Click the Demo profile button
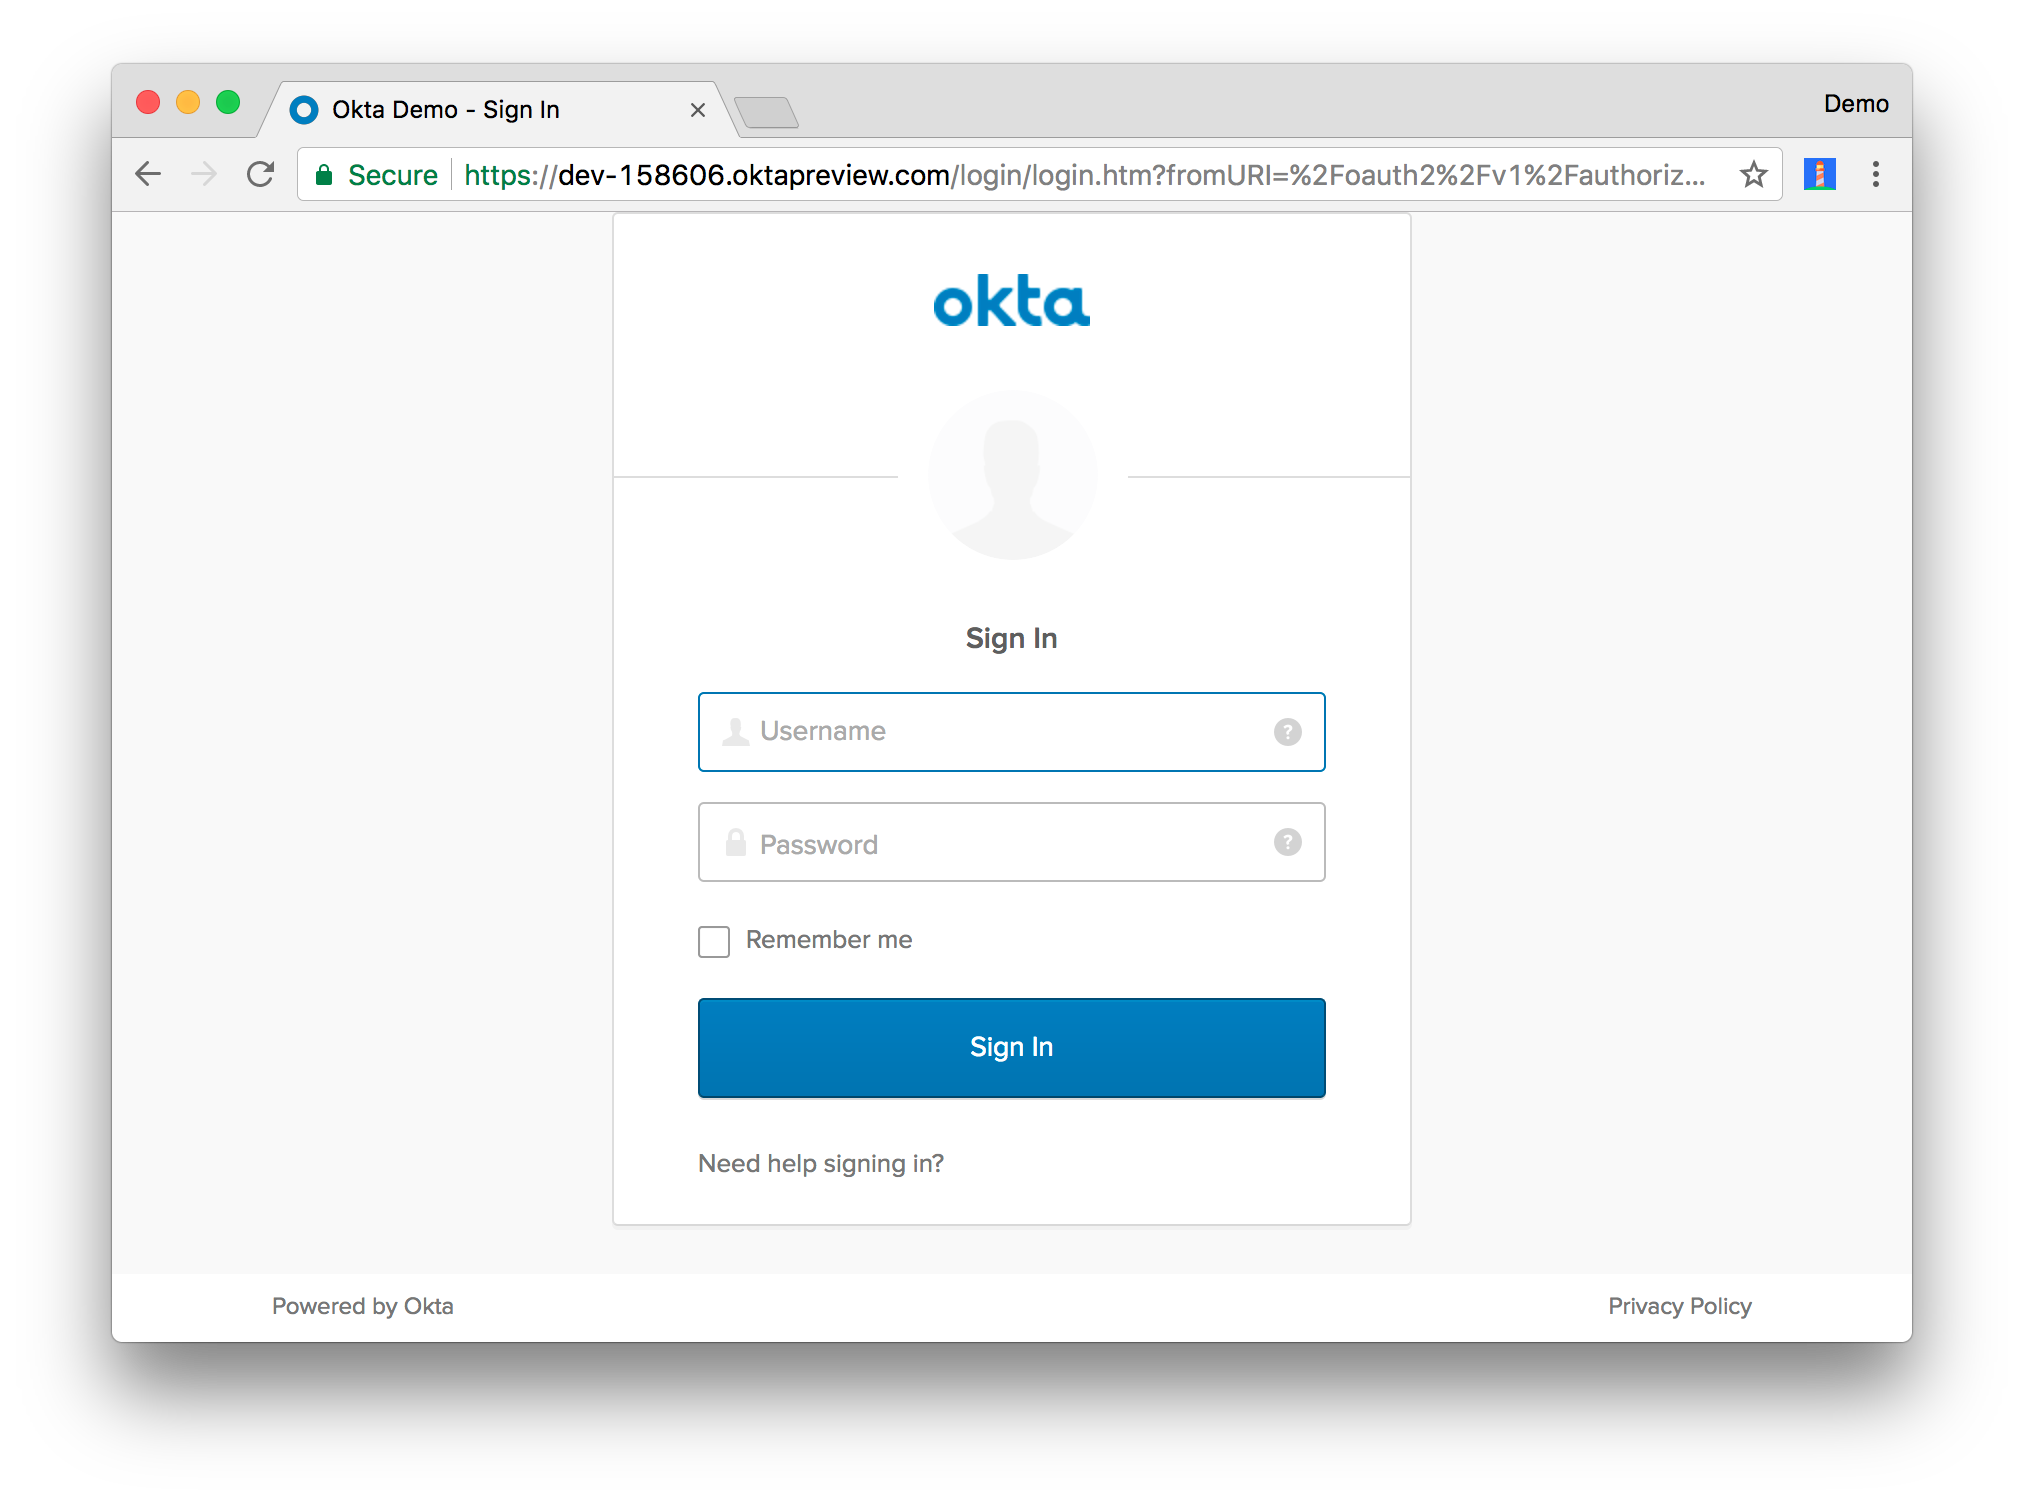This screenshot has width=2024, height=1502. click(1855, 104)
